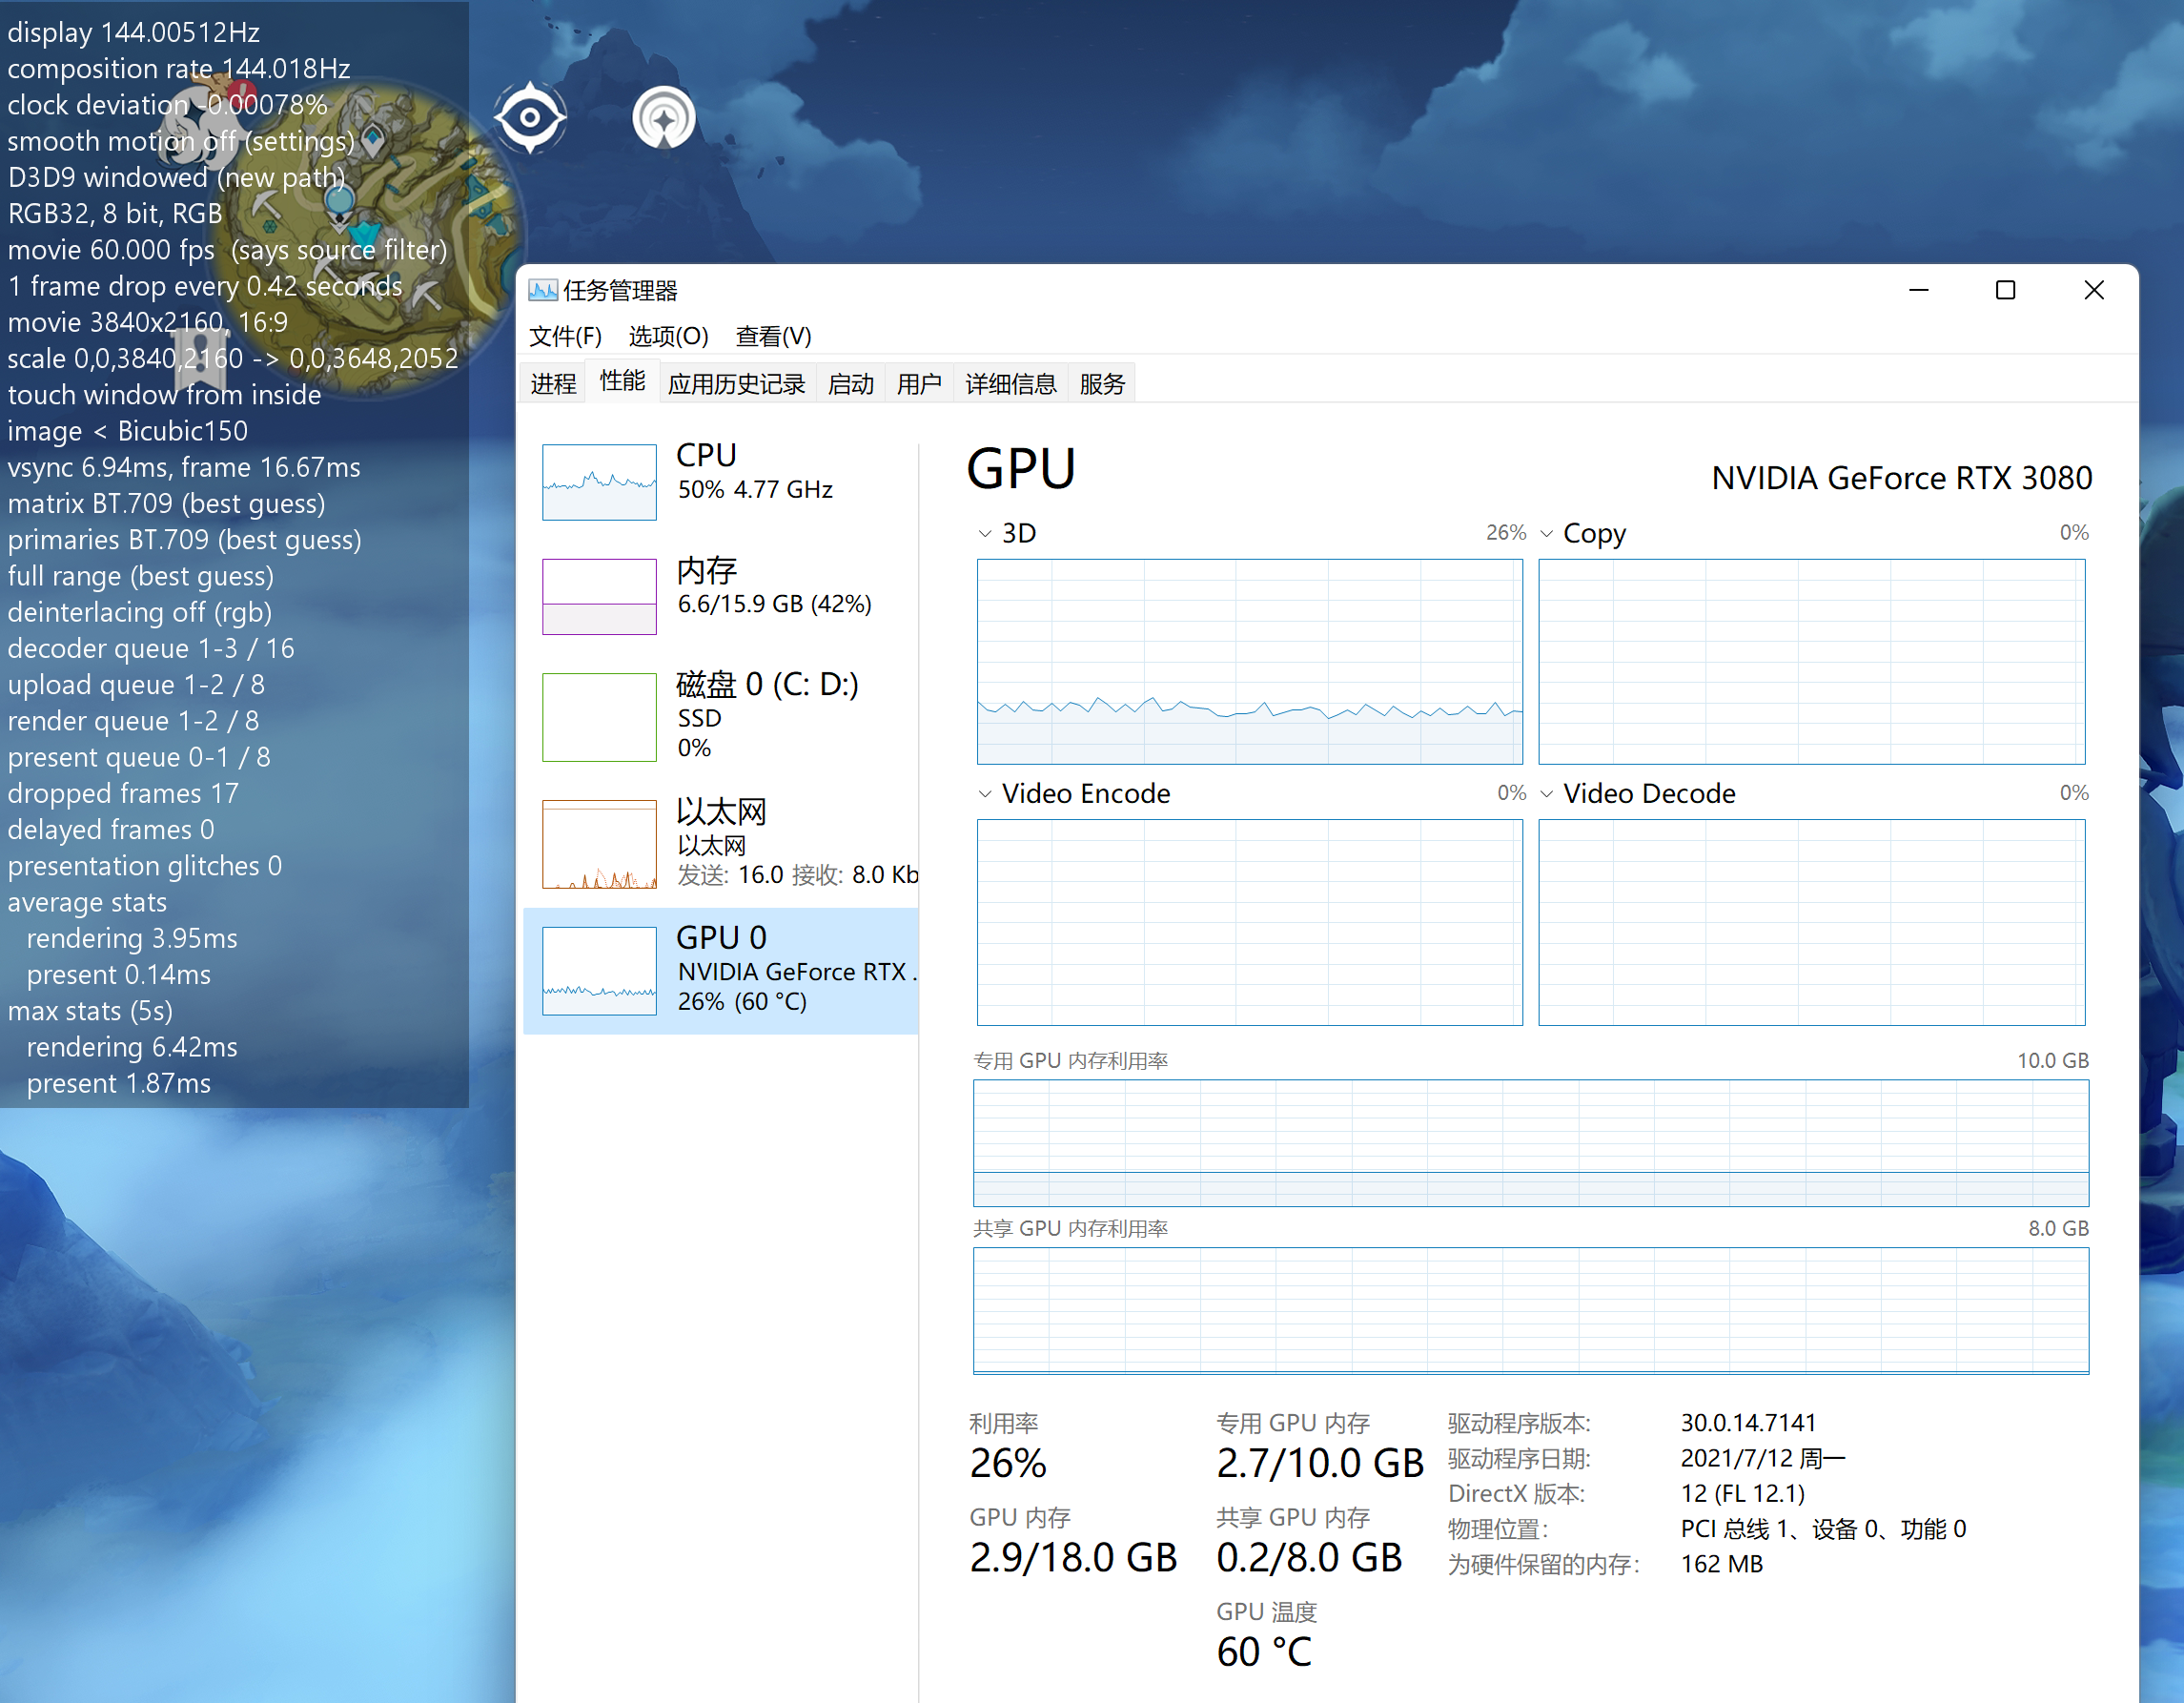This screenshot has height=1703, width=2184.
Task: Open the 3D engine dropdown chevron
Action: click(x=985, y=534)
